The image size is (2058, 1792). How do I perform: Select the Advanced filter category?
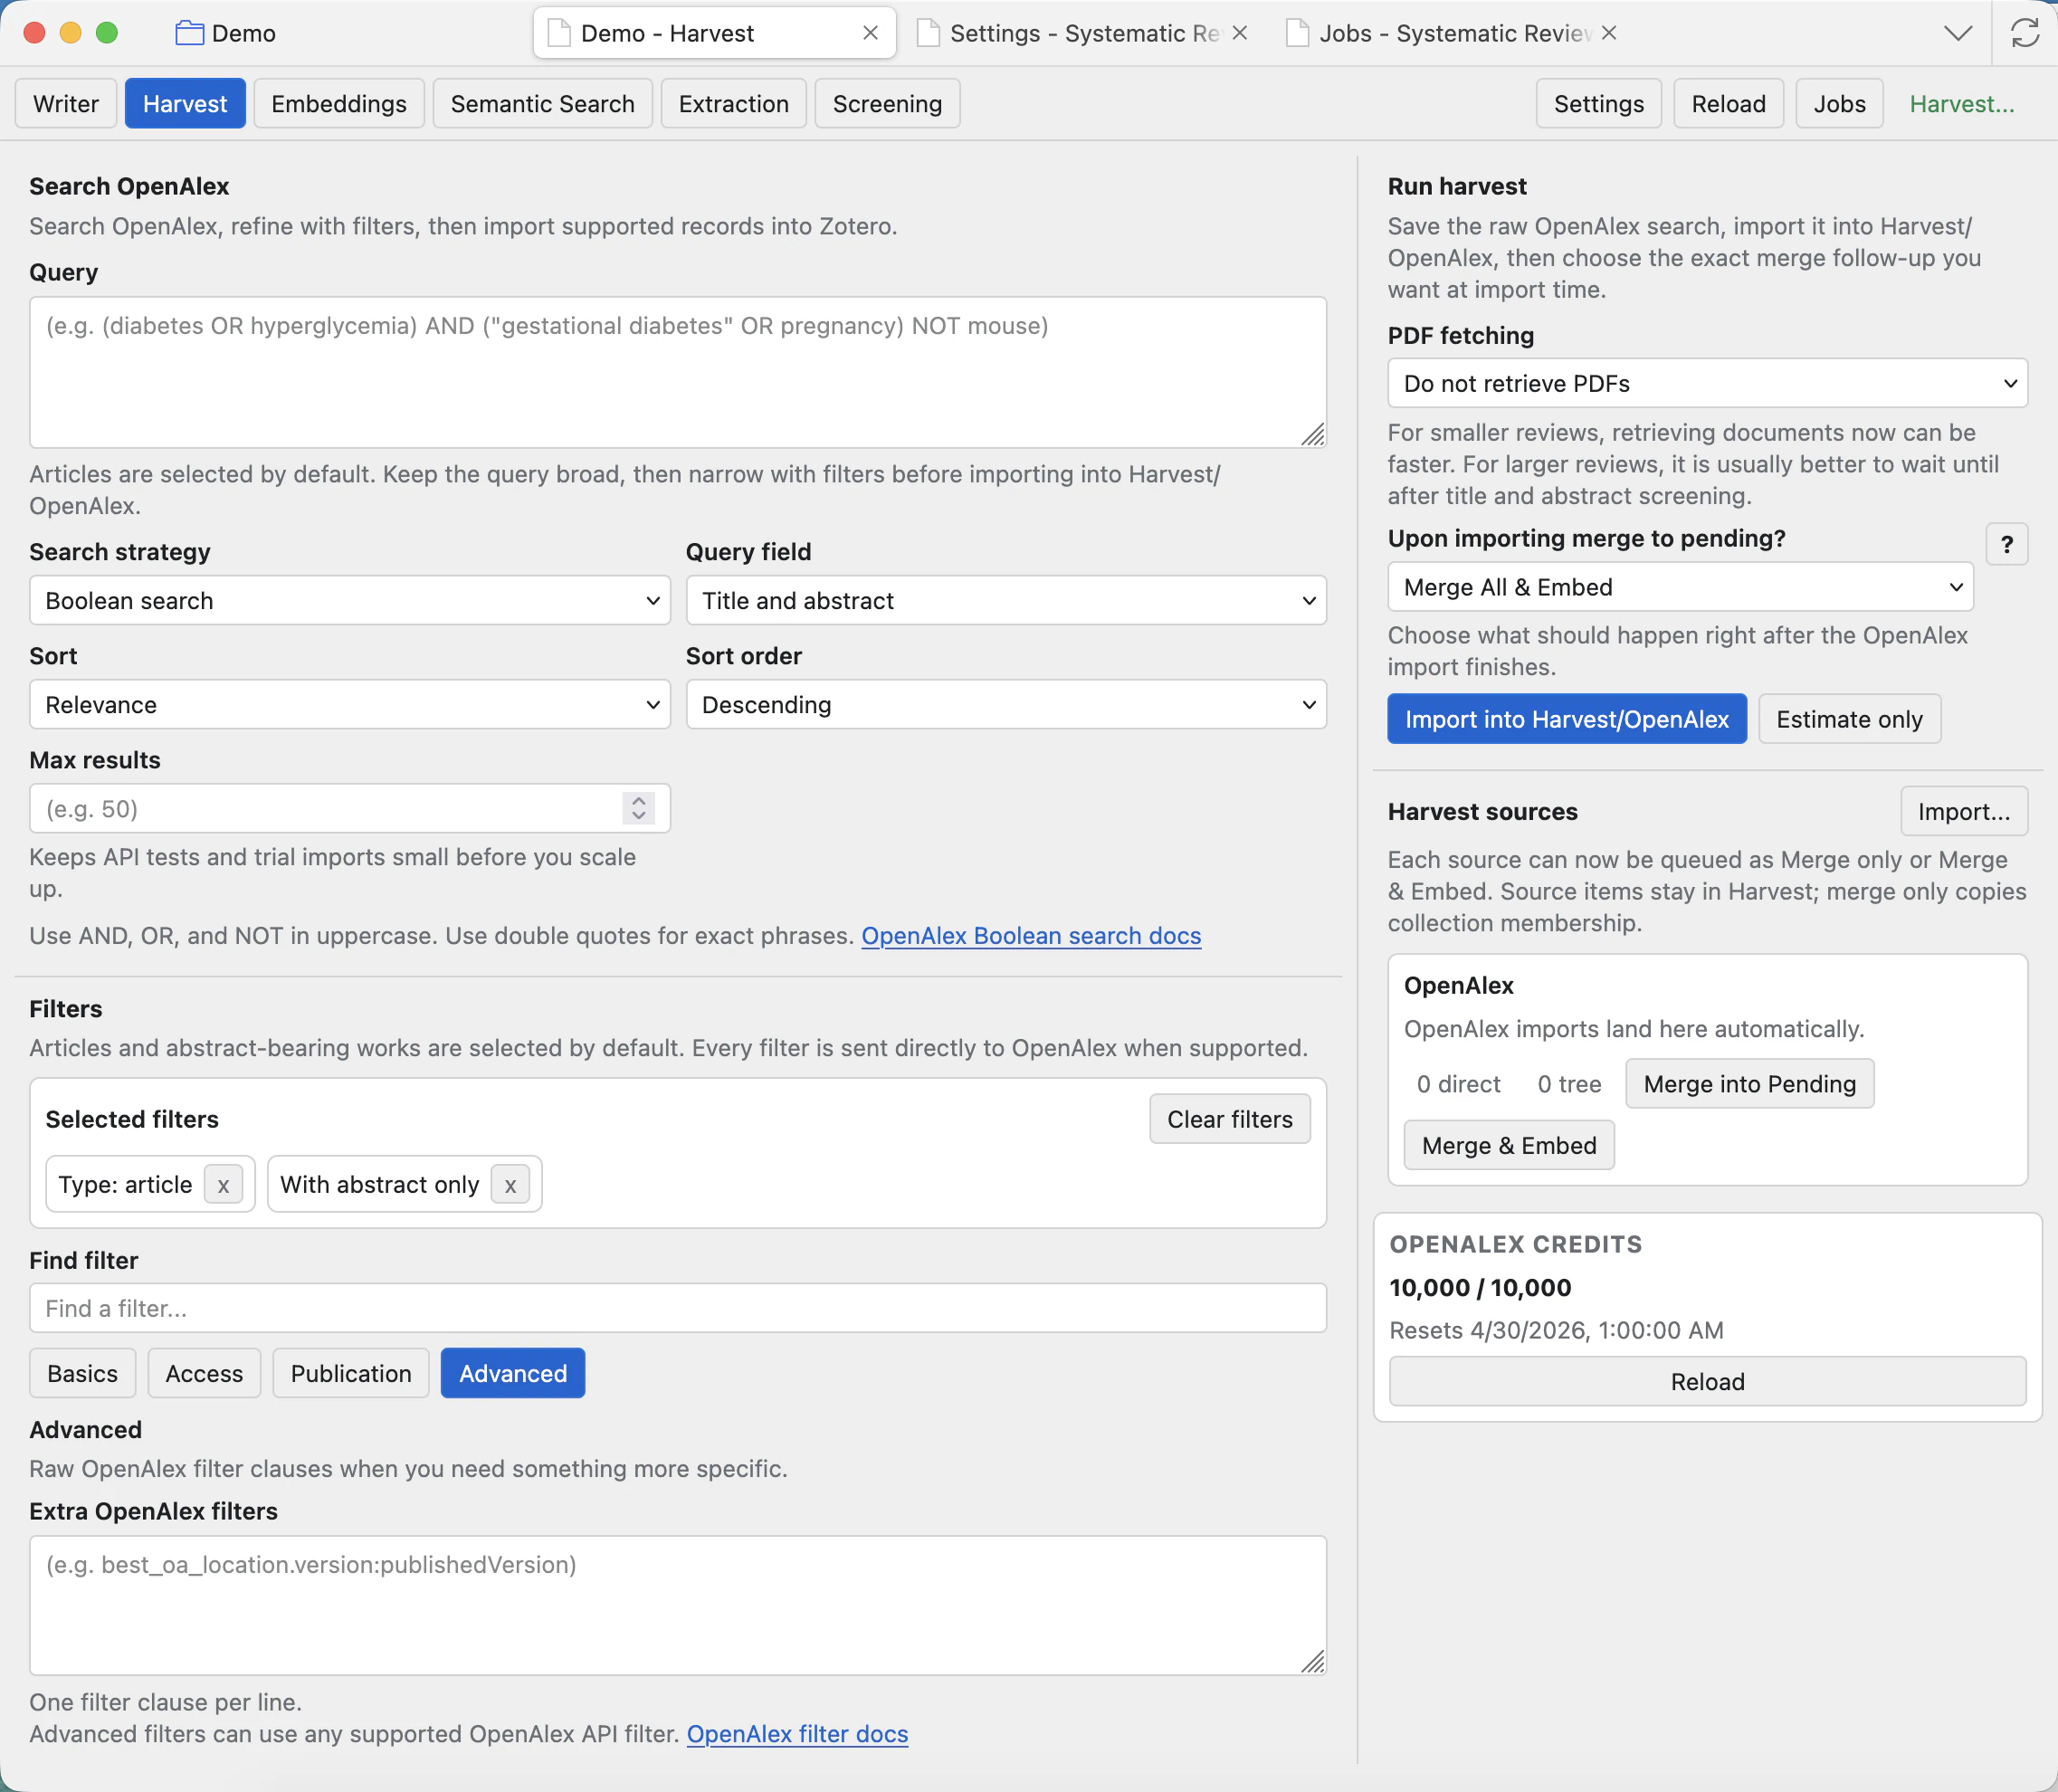click(x=513, y=1373)
